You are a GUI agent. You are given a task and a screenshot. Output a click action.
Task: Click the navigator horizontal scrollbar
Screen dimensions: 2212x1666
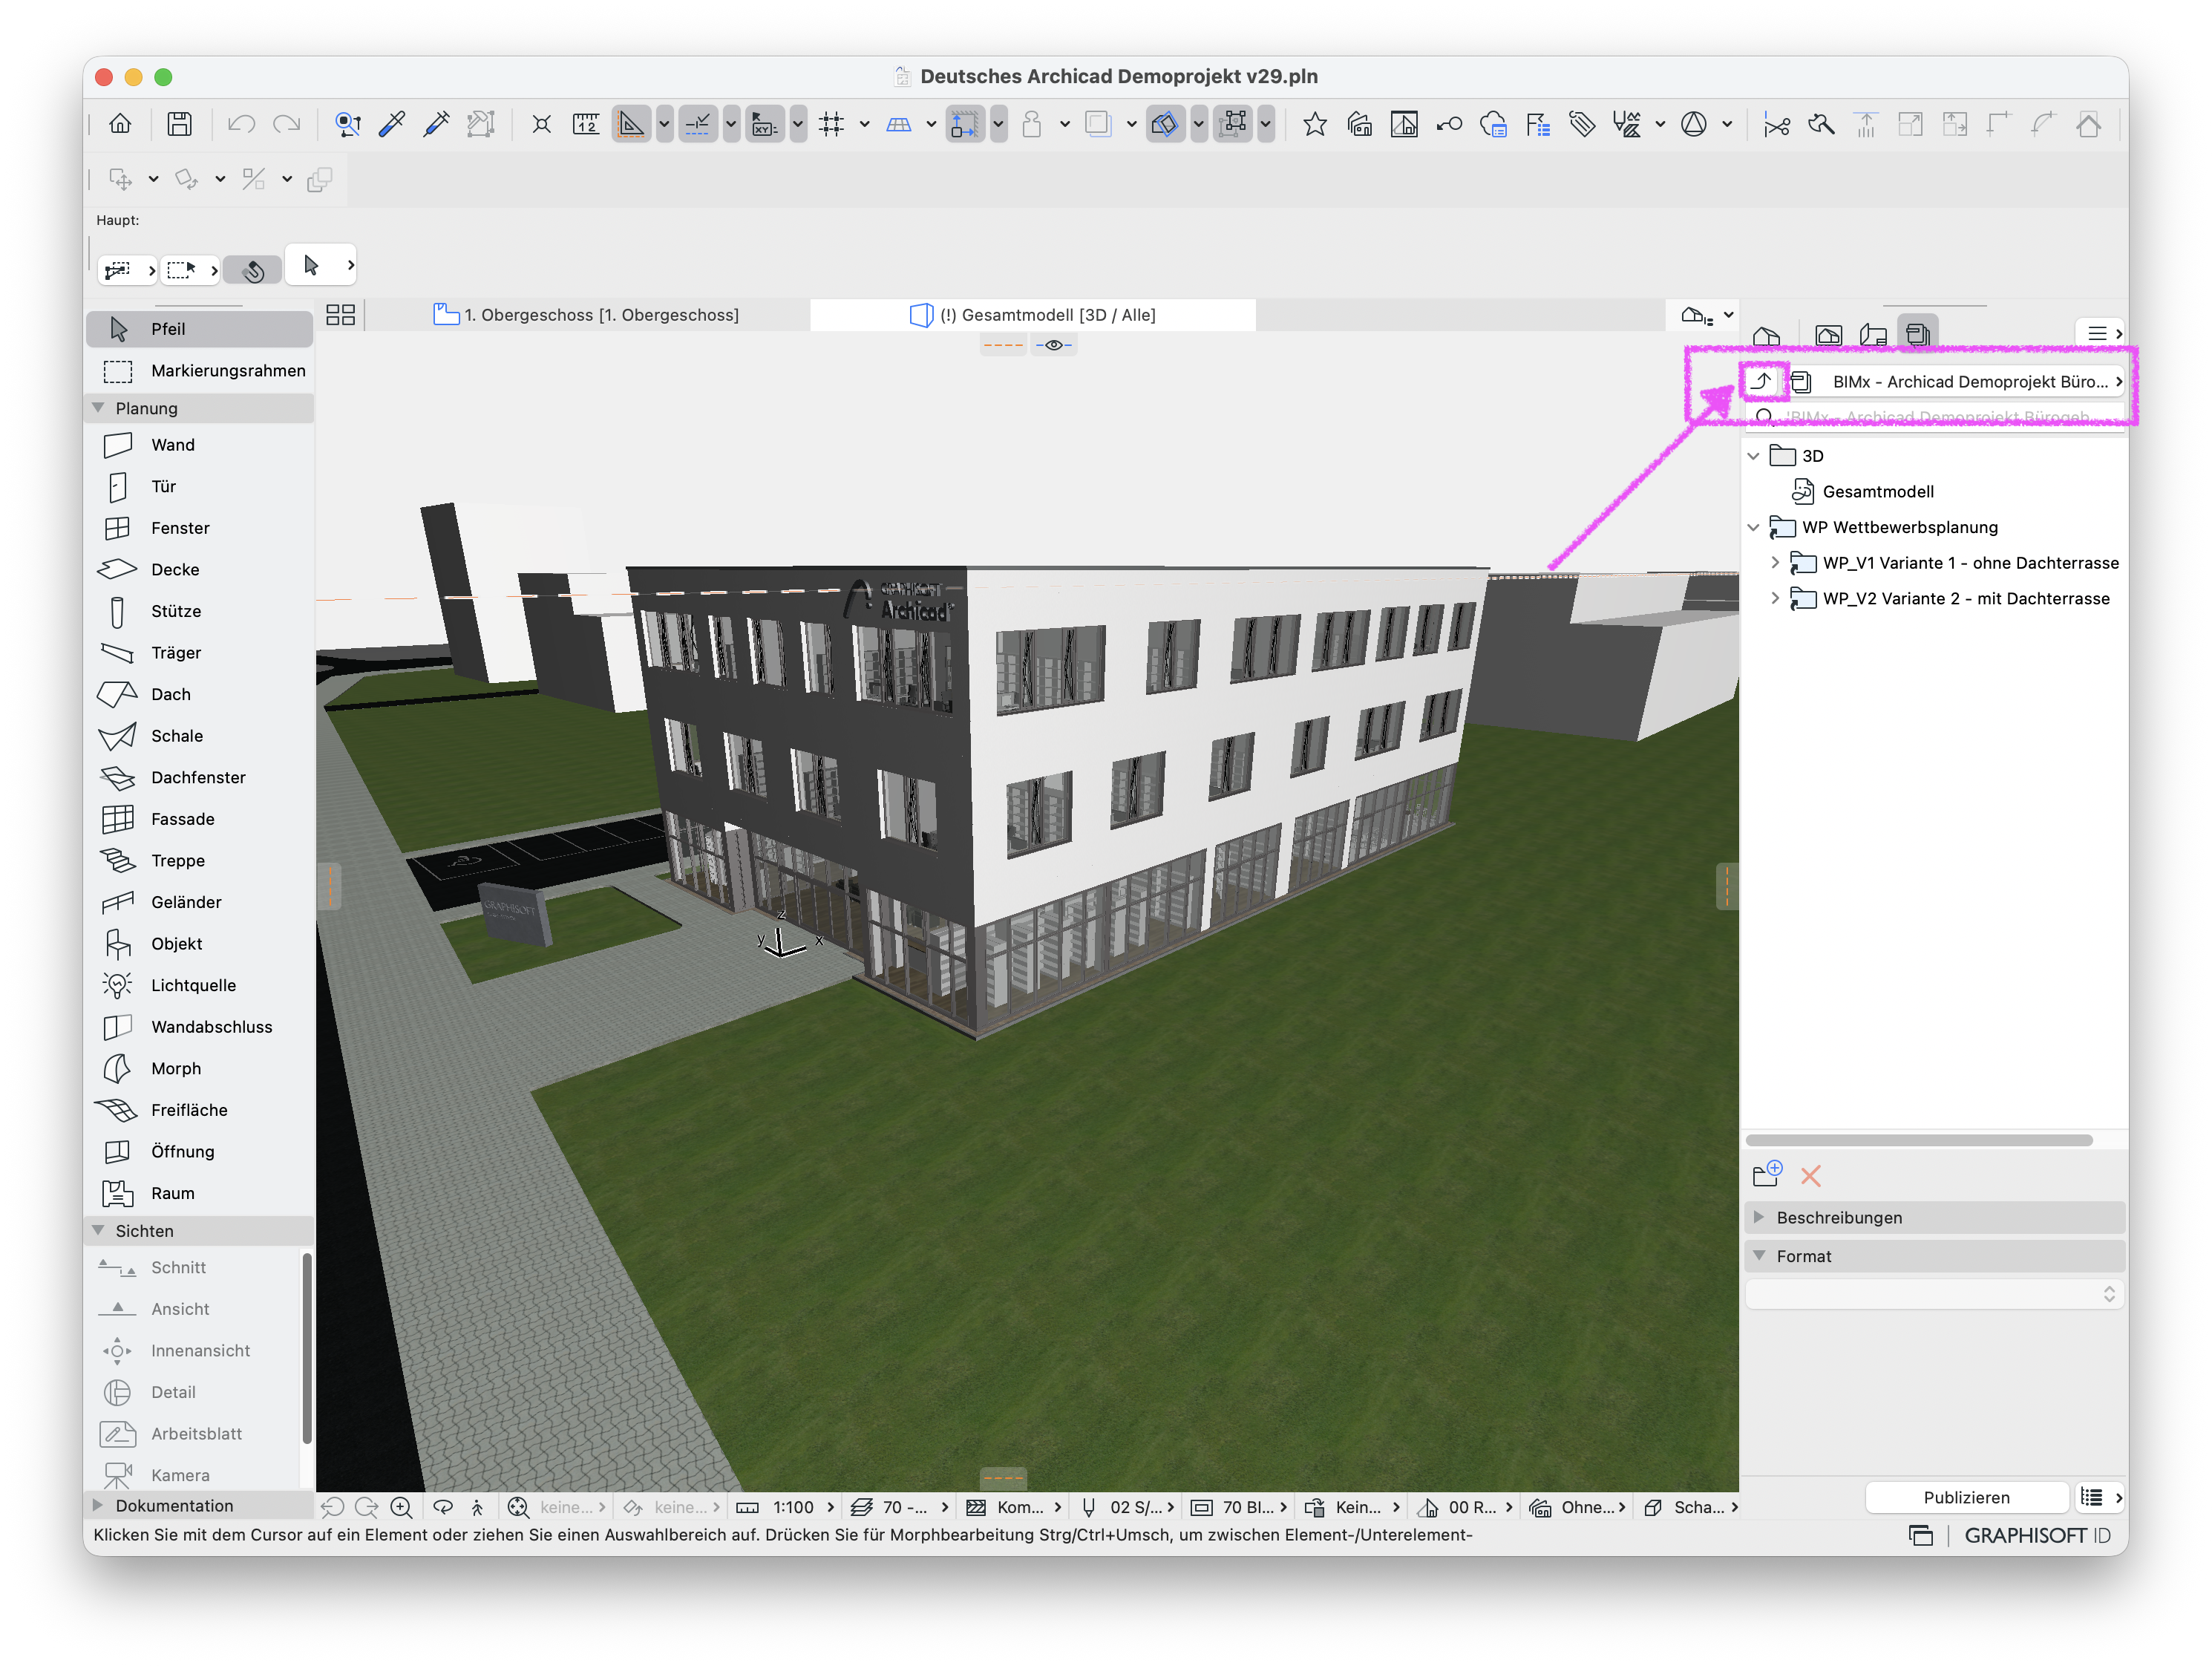pyautogui.click(x=1919, y=1141)
